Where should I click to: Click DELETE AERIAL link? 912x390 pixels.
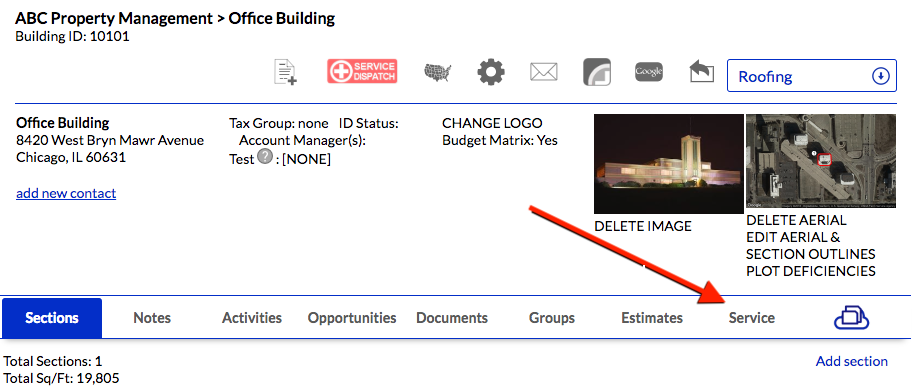pyautogui.click(x=796, y=220)
